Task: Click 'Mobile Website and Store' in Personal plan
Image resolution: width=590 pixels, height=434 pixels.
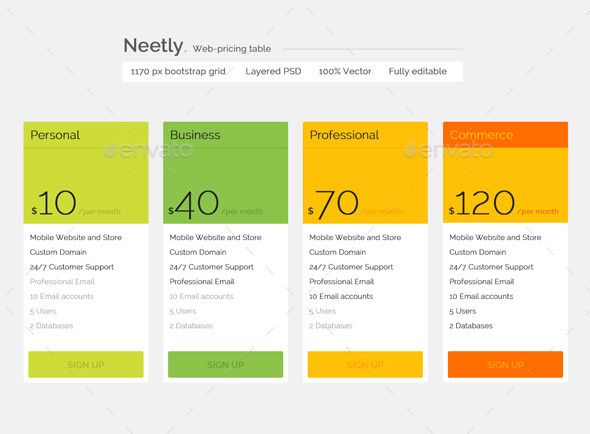Action: (76, 237)
